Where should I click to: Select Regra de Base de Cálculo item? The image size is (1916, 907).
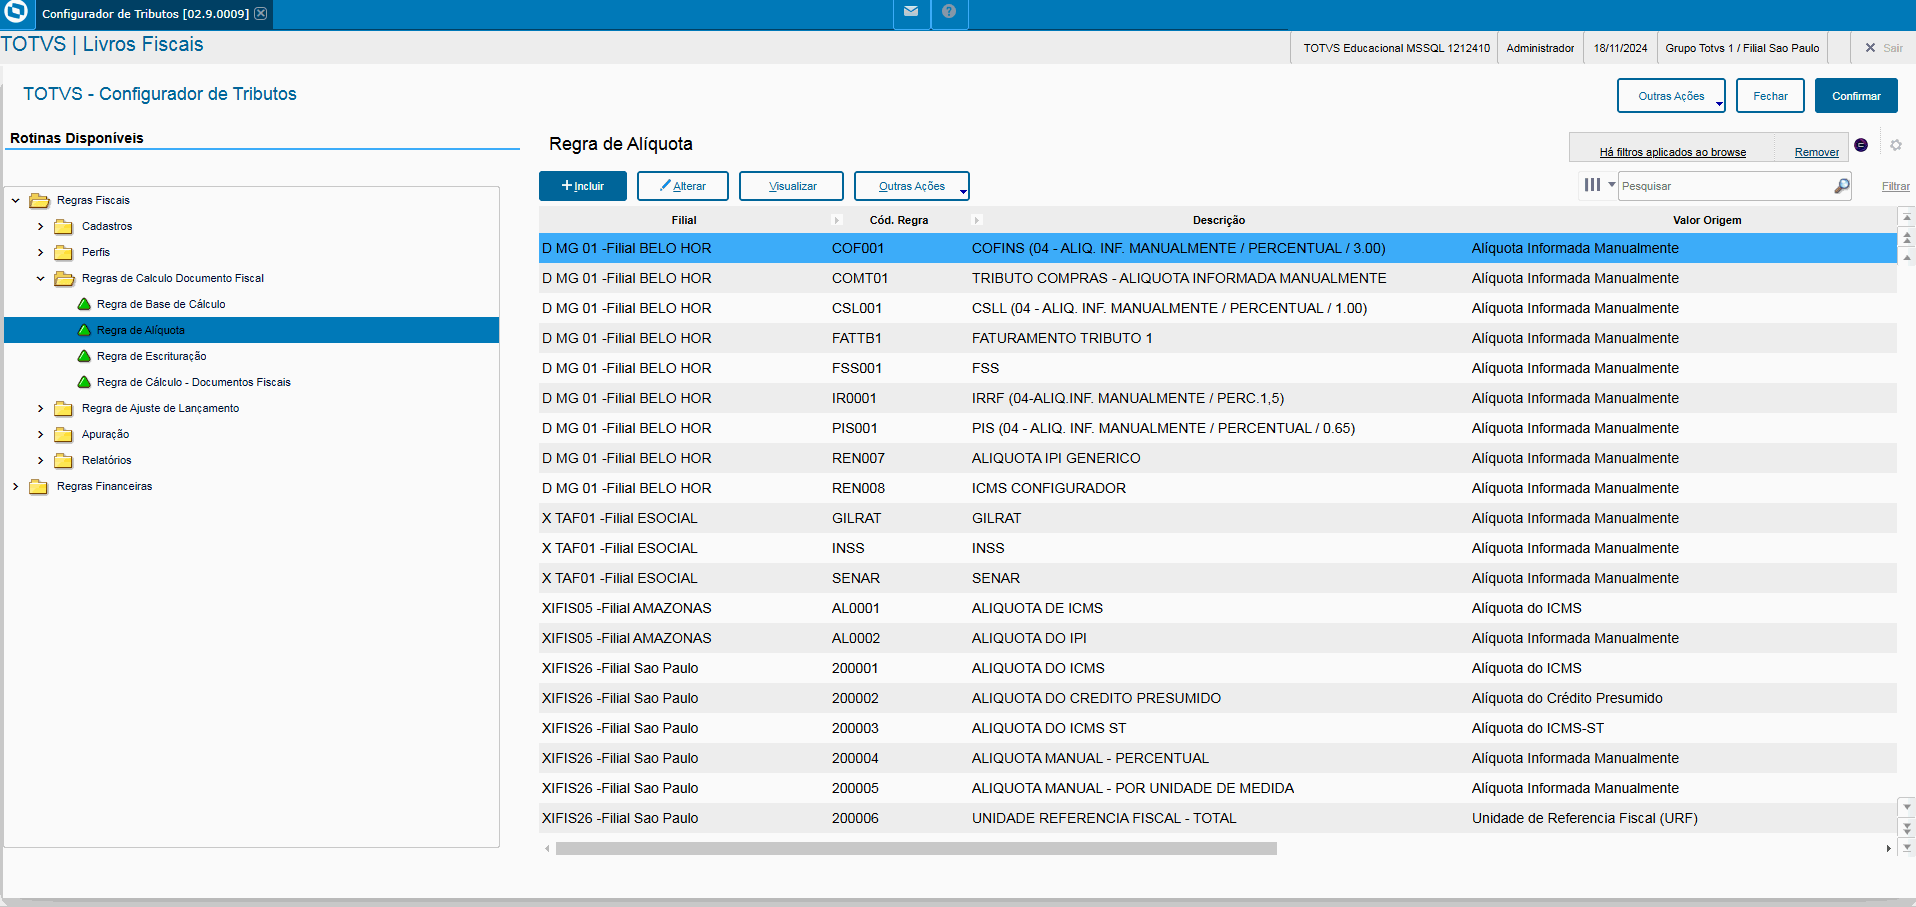click(x=161, y=304)
